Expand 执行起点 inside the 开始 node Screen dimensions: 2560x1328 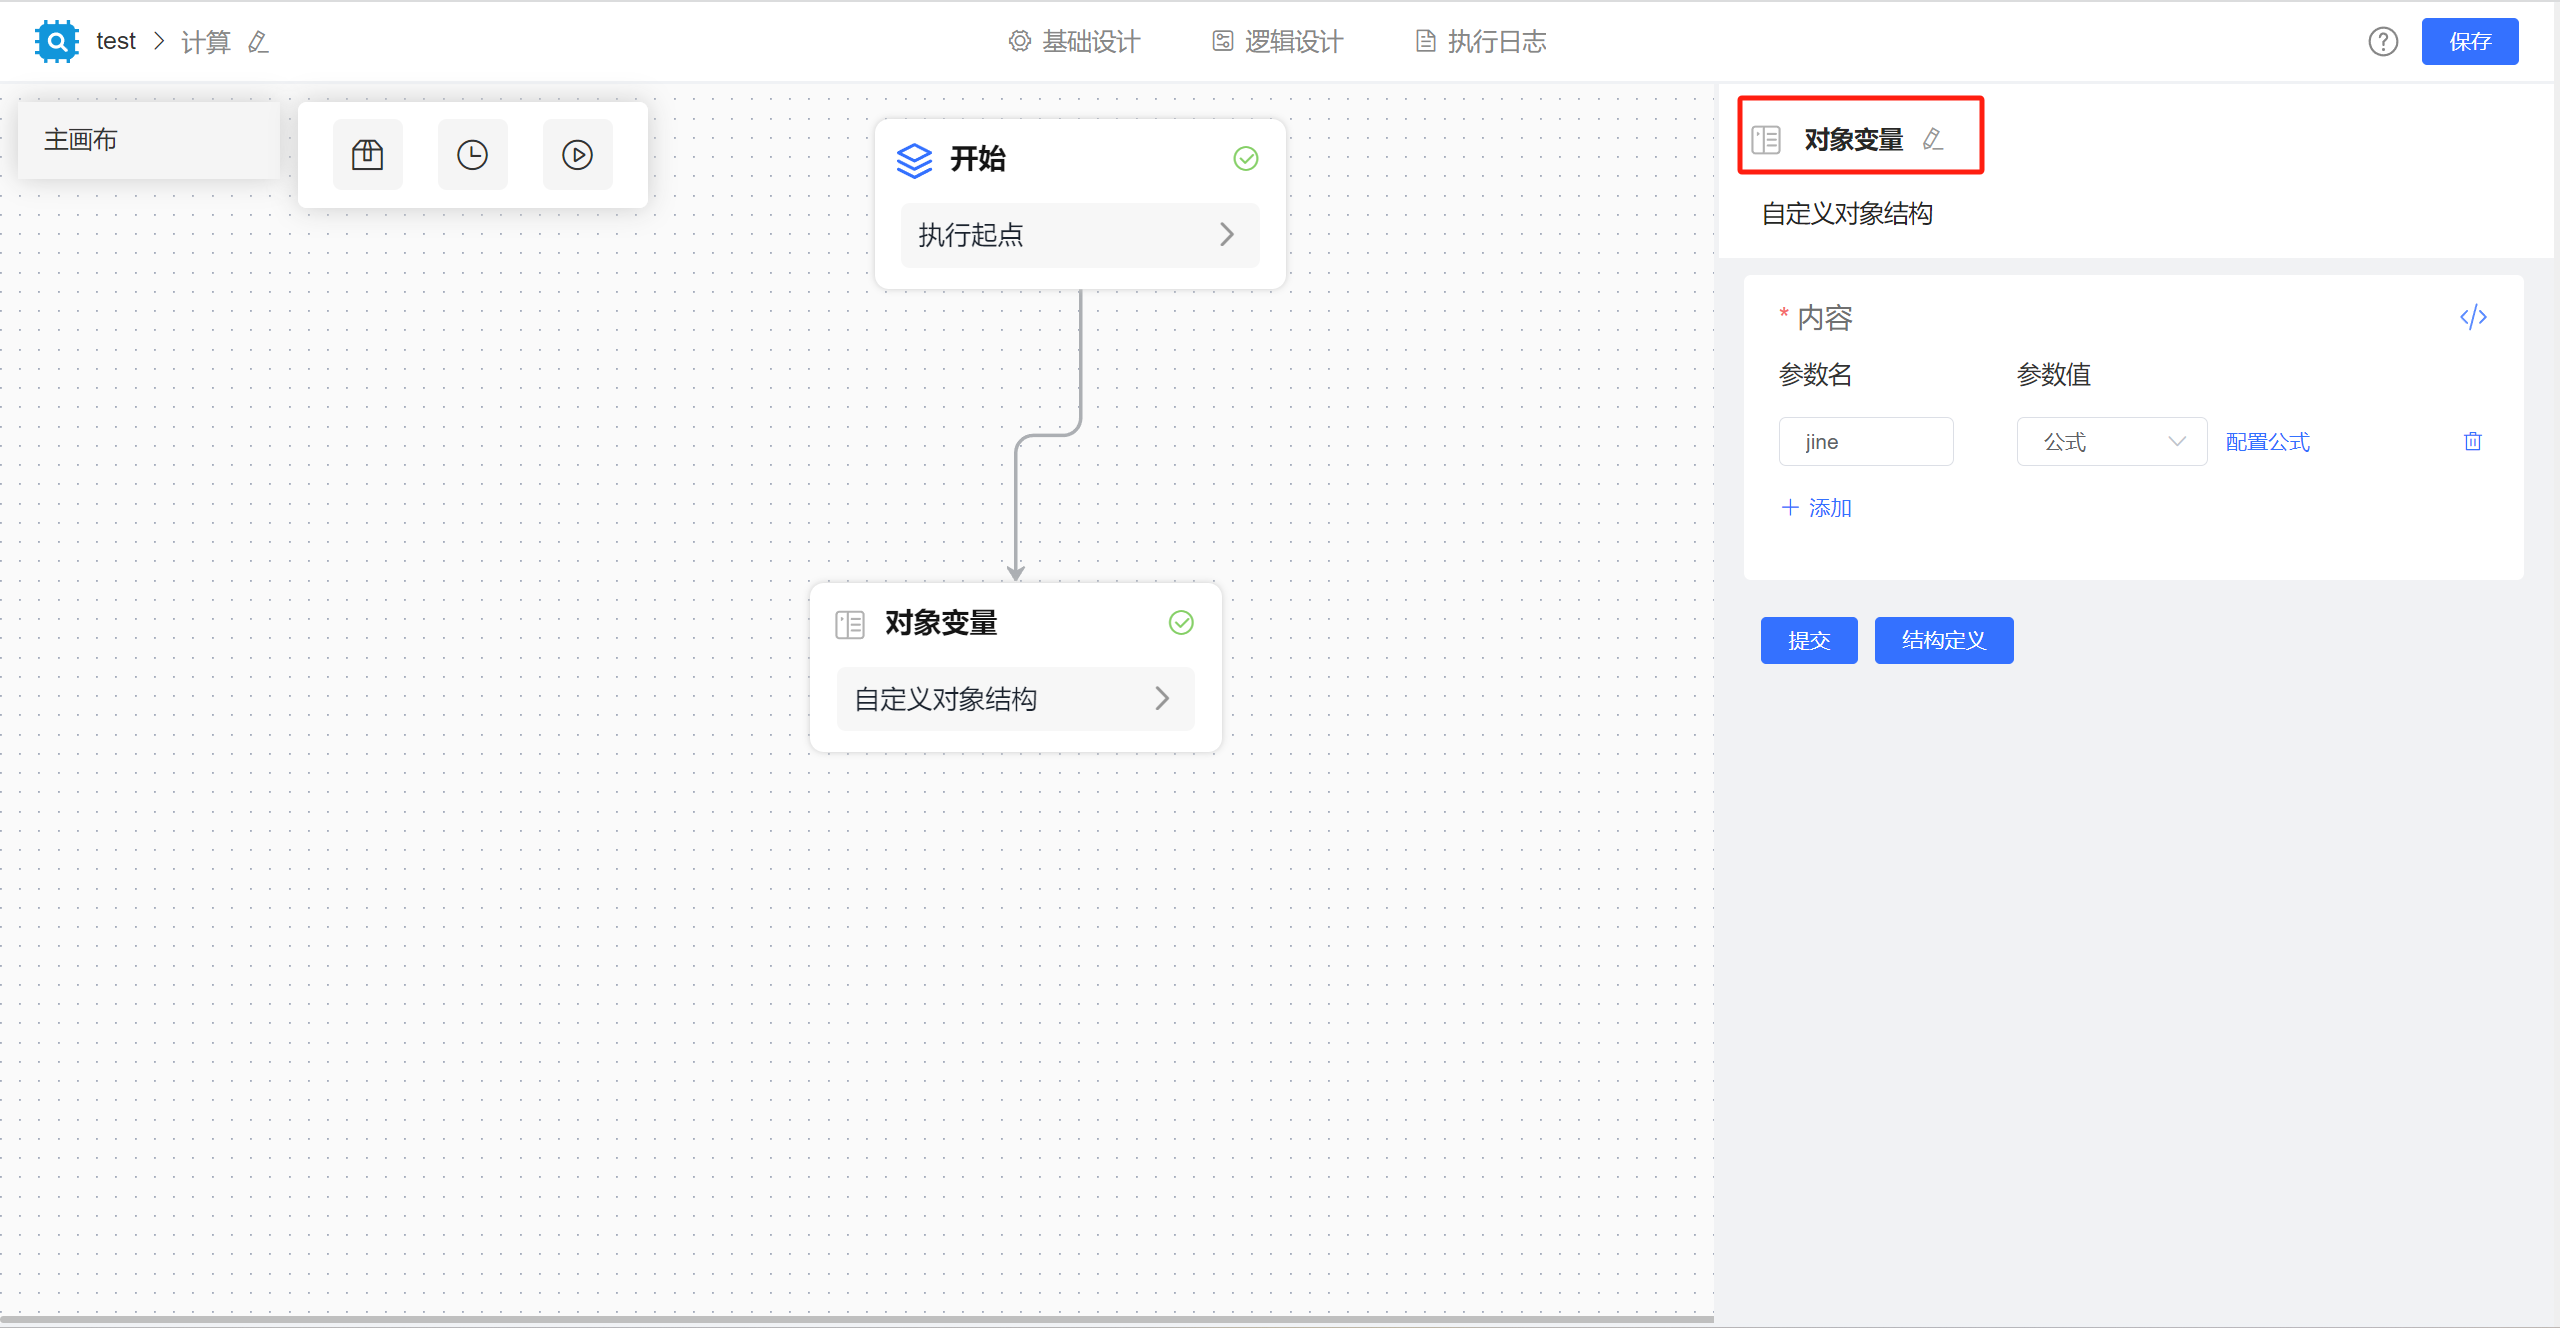click(1079, 235)
